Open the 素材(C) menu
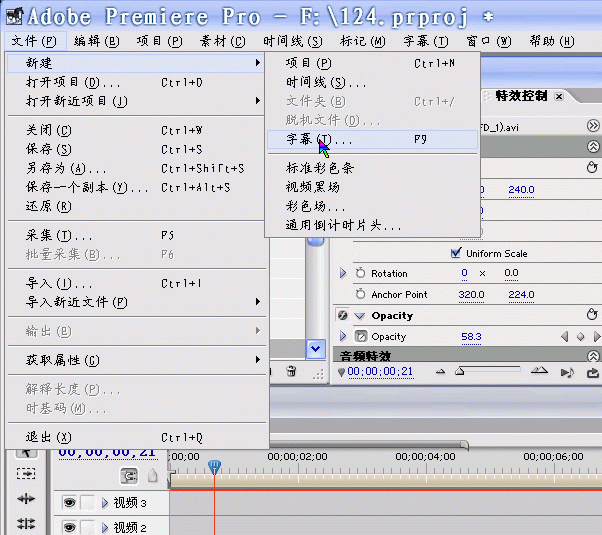Screen dimensions: 602x535 coord(223,41)
